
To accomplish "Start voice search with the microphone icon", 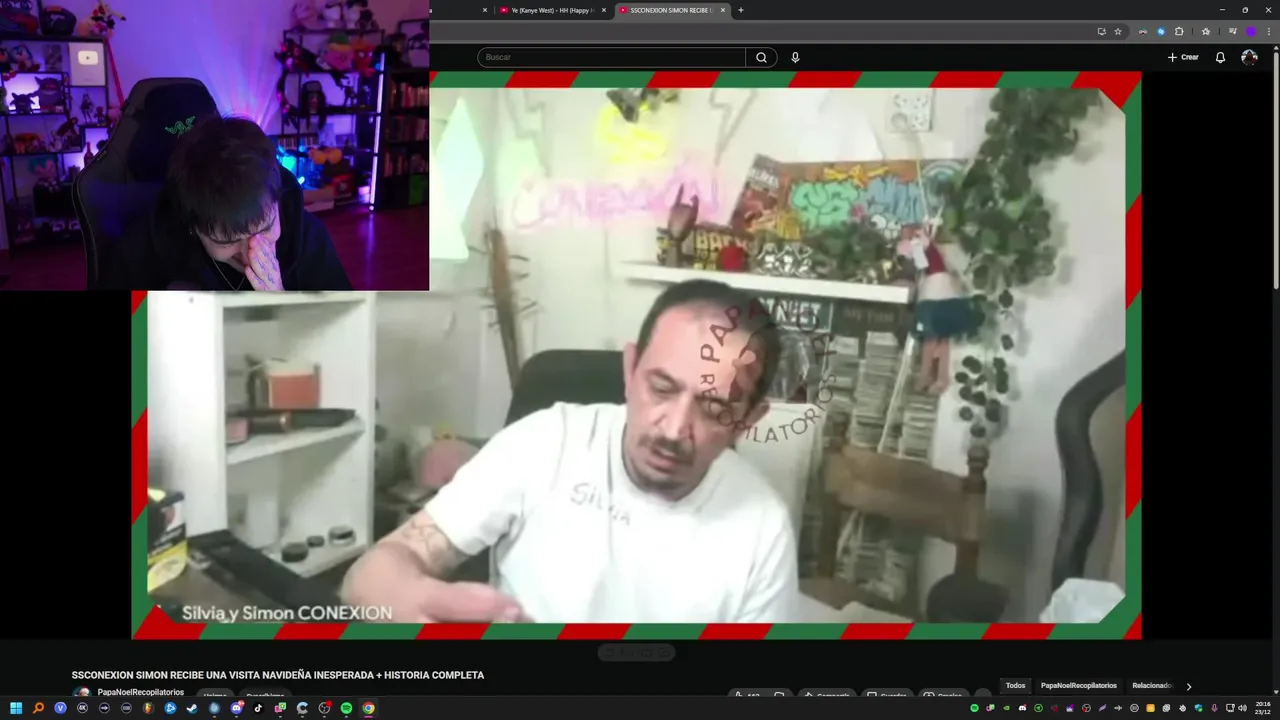I will pyautogui.click(x=795, y=57).
